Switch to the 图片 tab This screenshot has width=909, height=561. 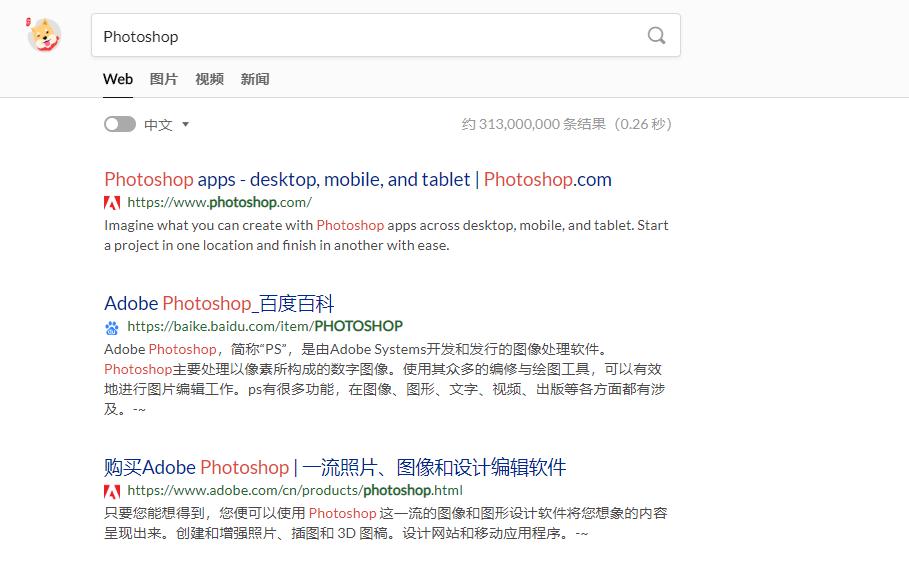(x=163, y=79)
